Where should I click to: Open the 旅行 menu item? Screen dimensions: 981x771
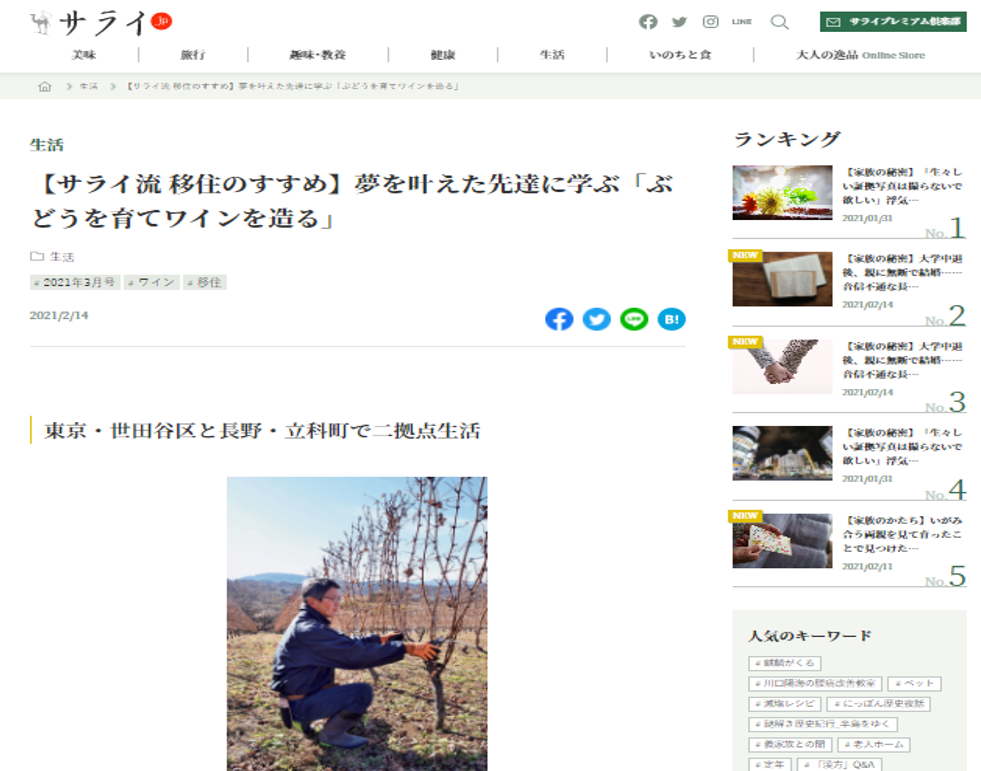[193, 55]
